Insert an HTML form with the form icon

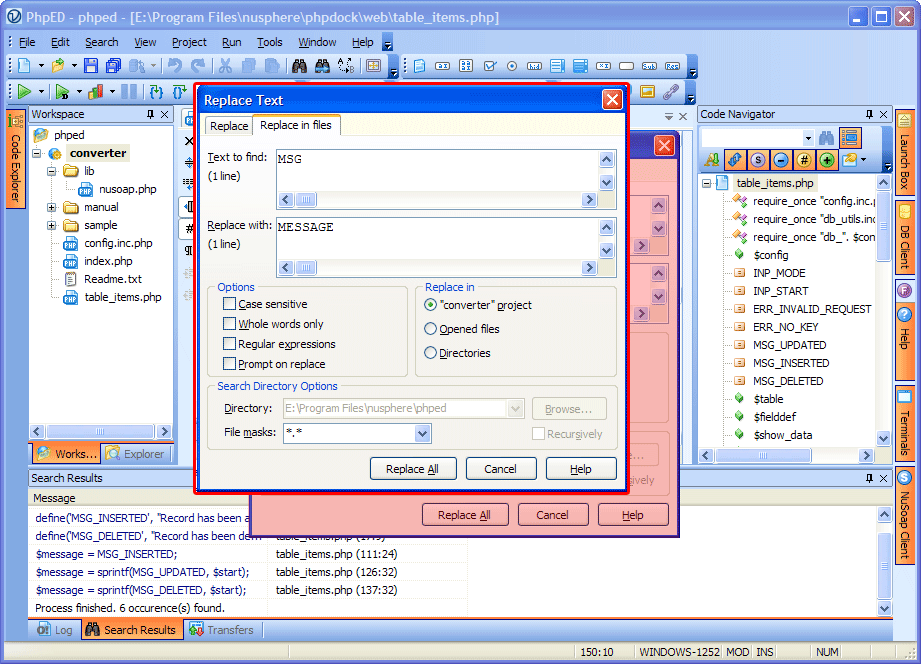(x=419, y=66)
